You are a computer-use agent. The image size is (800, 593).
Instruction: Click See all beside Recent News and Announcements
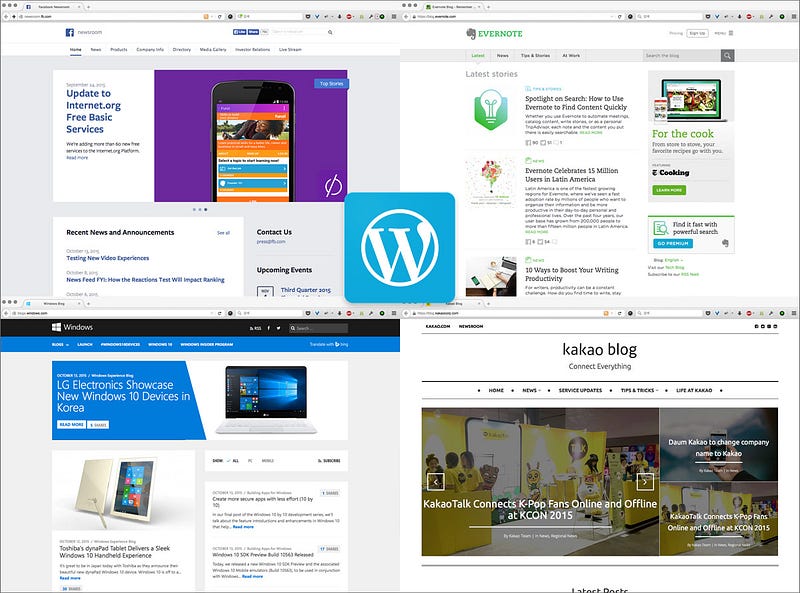pos(223,233)
